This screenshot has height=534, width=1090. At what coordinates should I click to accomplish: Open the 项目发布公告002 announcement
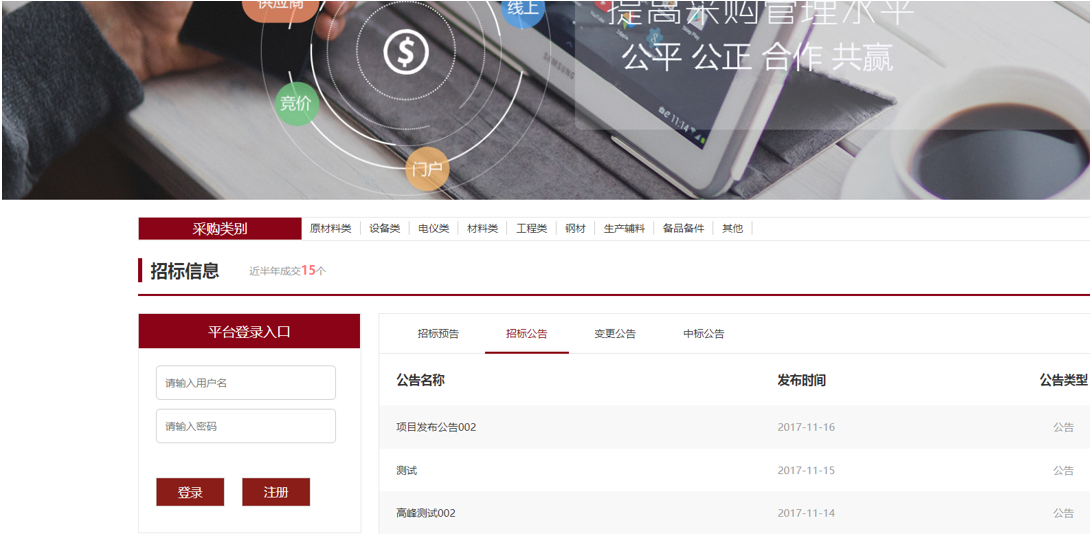[436, 427]
